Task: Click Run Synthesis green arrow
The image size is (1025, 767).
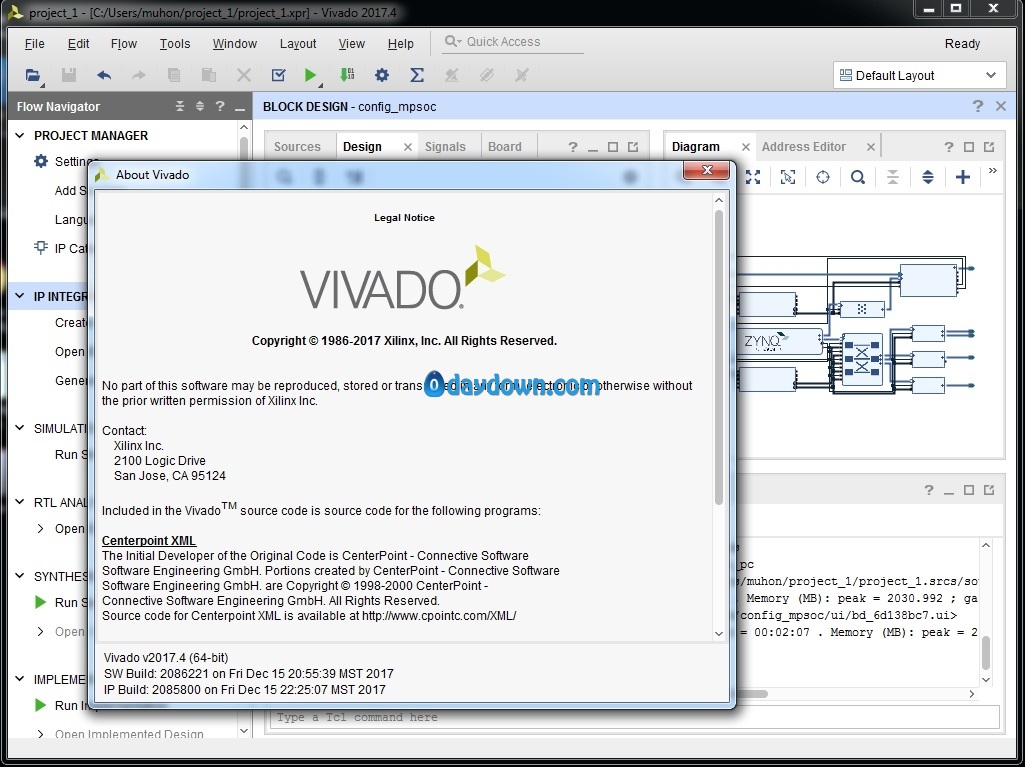Action: point(41,602)
